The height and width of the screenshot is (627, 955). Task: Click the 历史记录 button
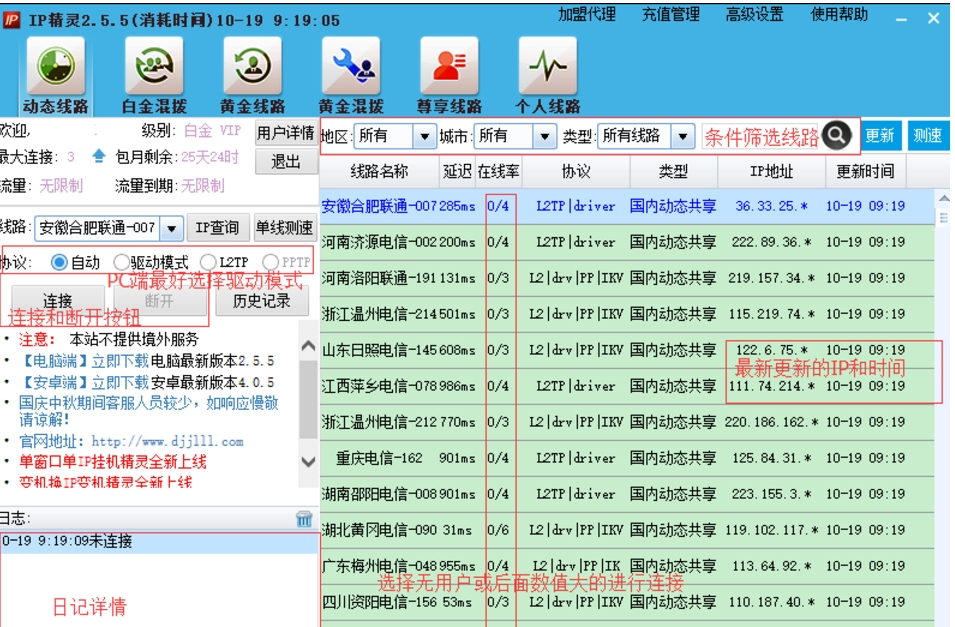261,300
